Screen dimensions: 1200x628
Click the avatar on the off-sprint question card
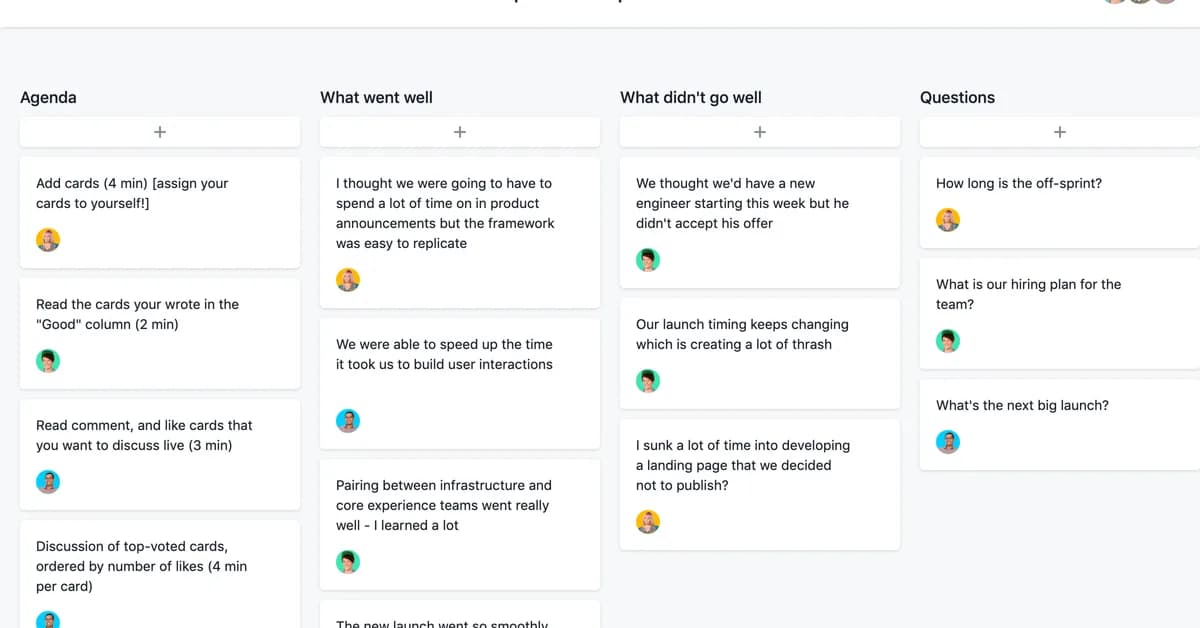pyautogui.click(x=947, y=219)
